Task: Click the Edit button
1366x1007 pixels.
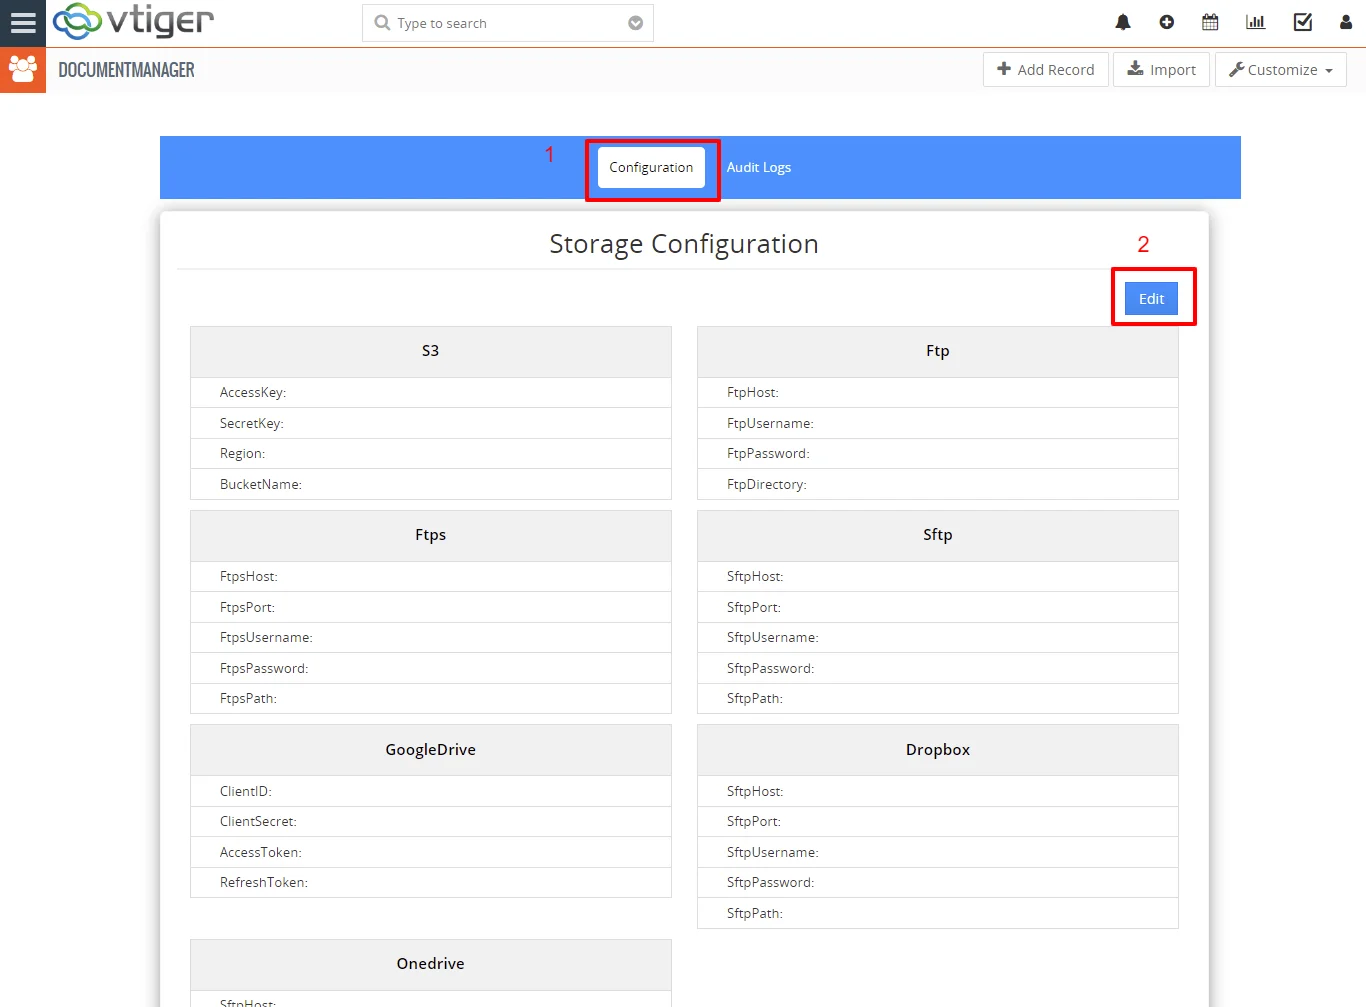Action: (1151, 298)
